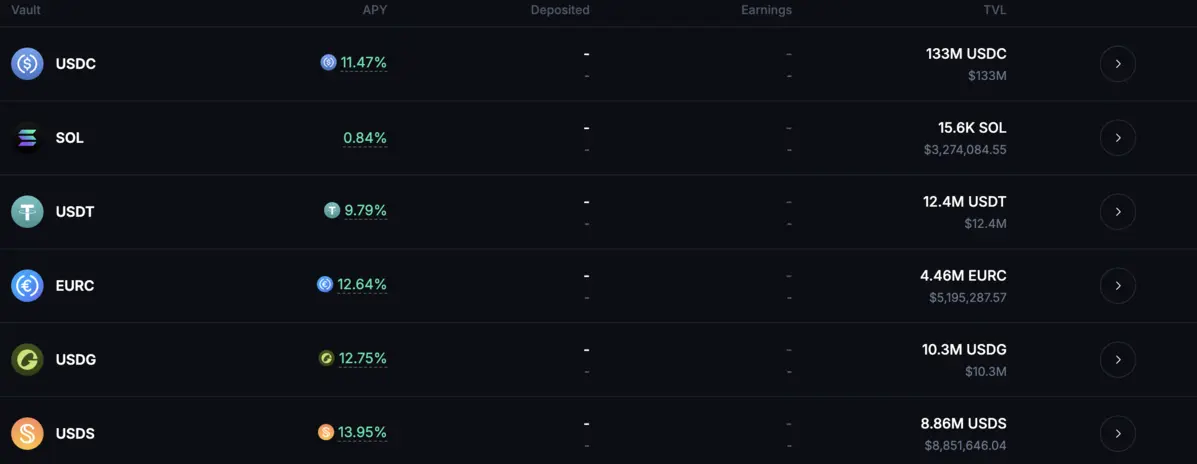The height and width of the screenshot is (464, 1197).
Task: Click the SOL 0.84% APY value
Action: pos(365,138)
